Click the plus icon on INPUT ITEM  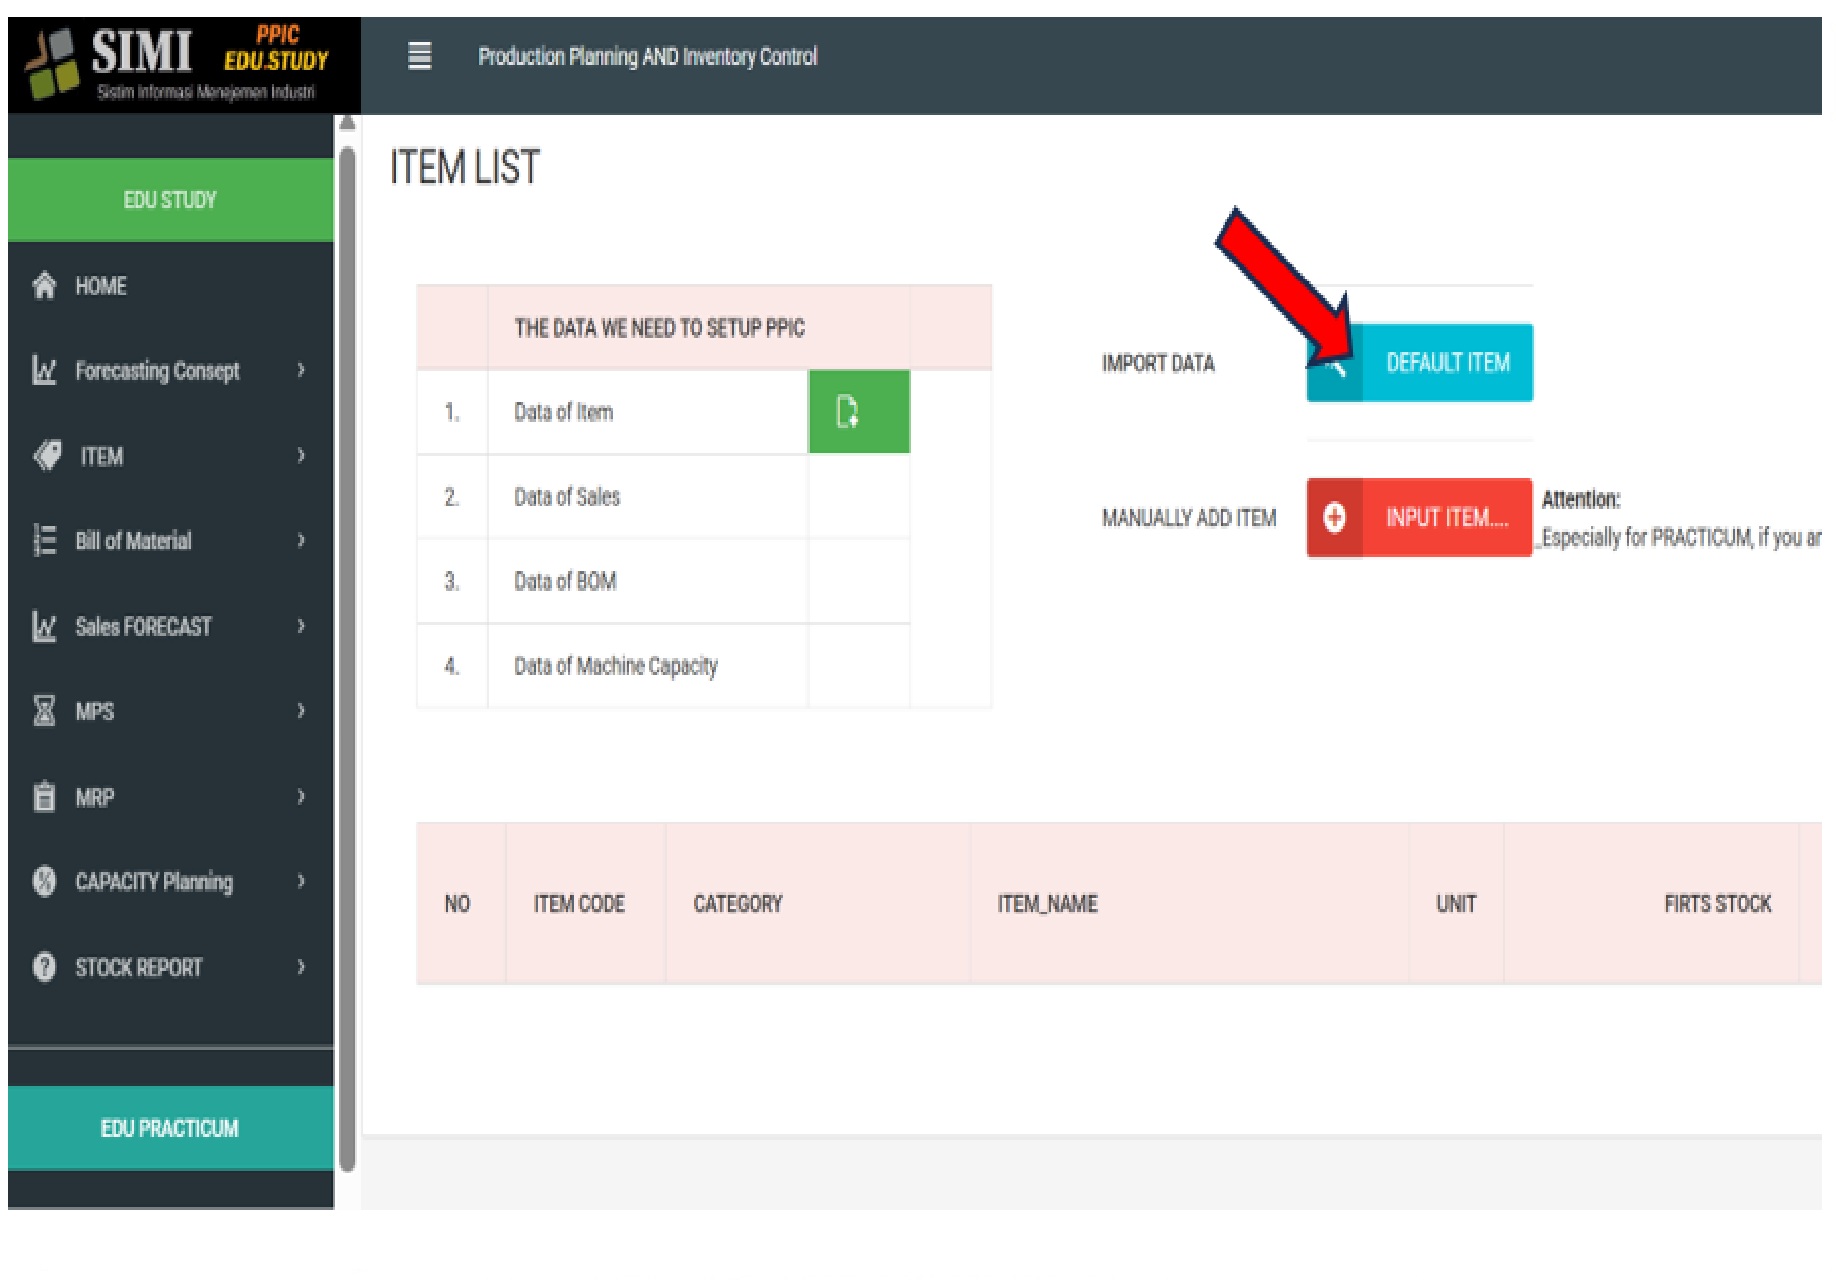point(1334,517)
